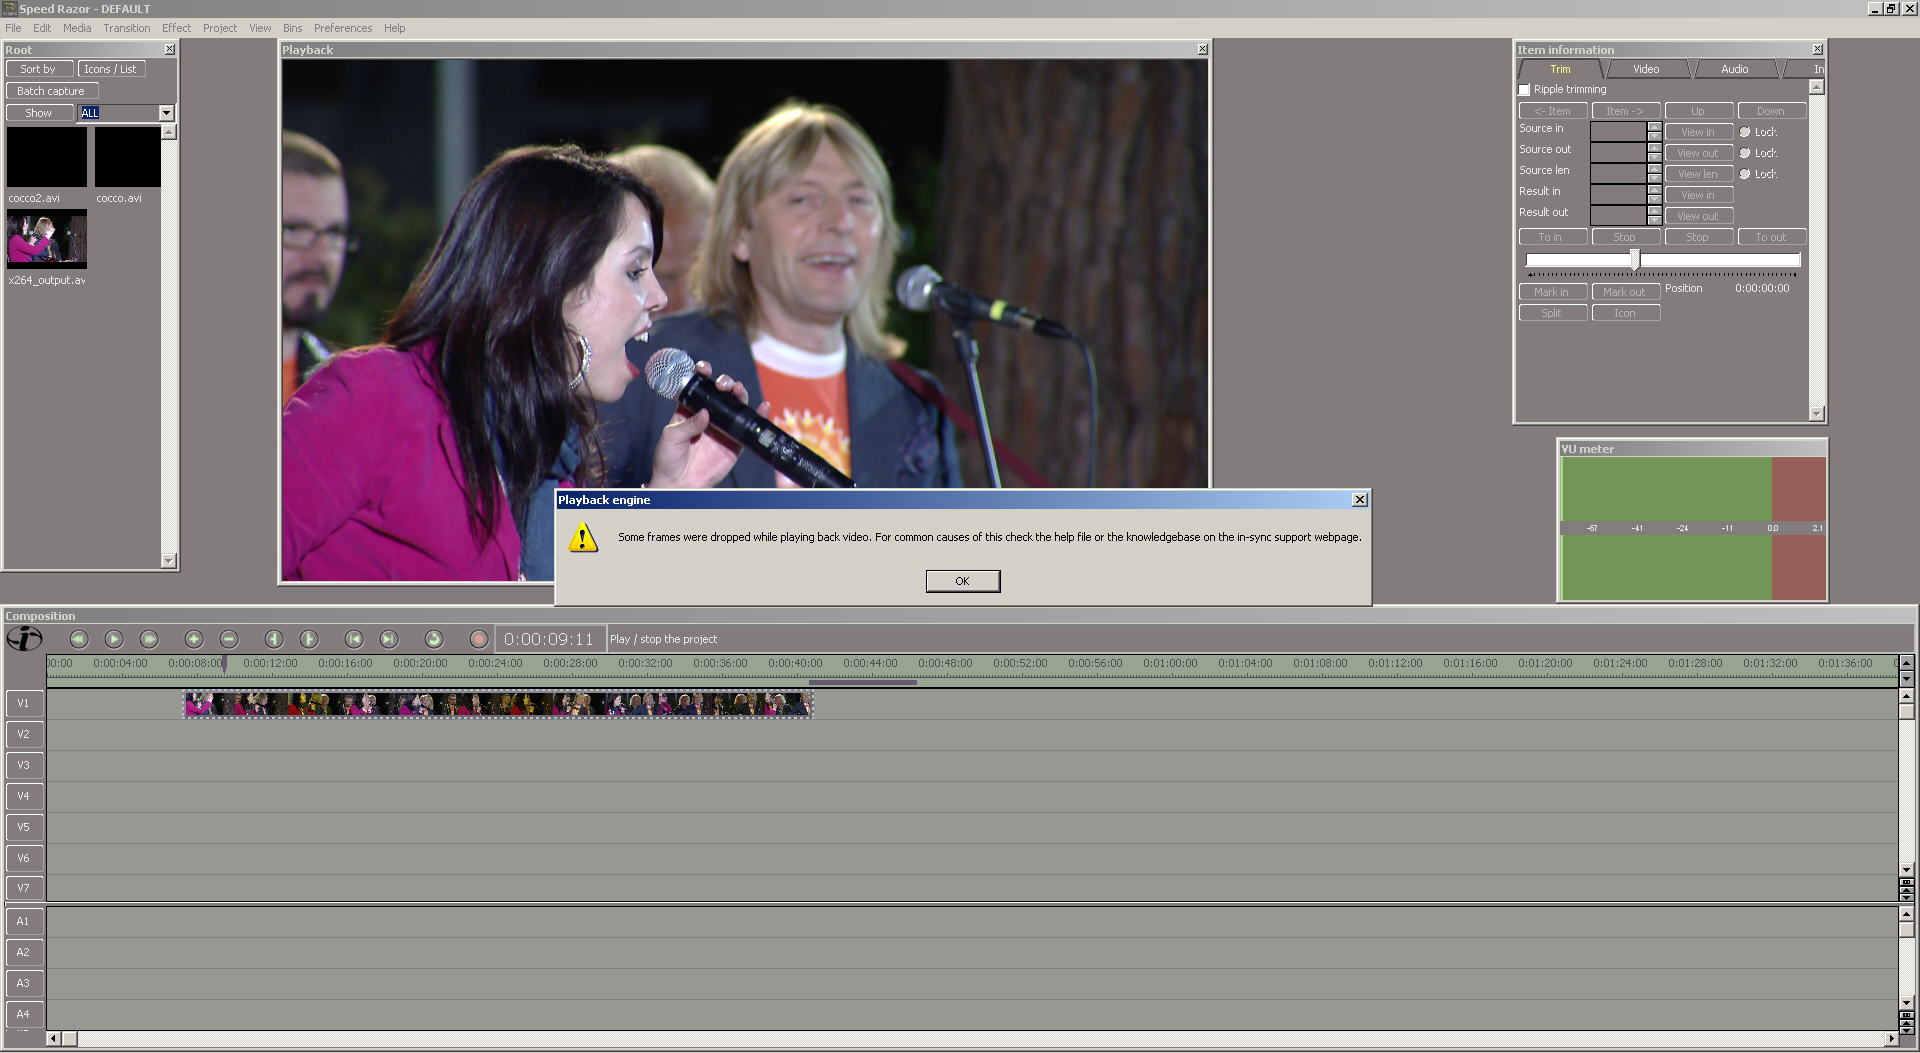1920x1053 pixels.
Task: Click the Source in stepper arrows
Action: [1654, 131]
